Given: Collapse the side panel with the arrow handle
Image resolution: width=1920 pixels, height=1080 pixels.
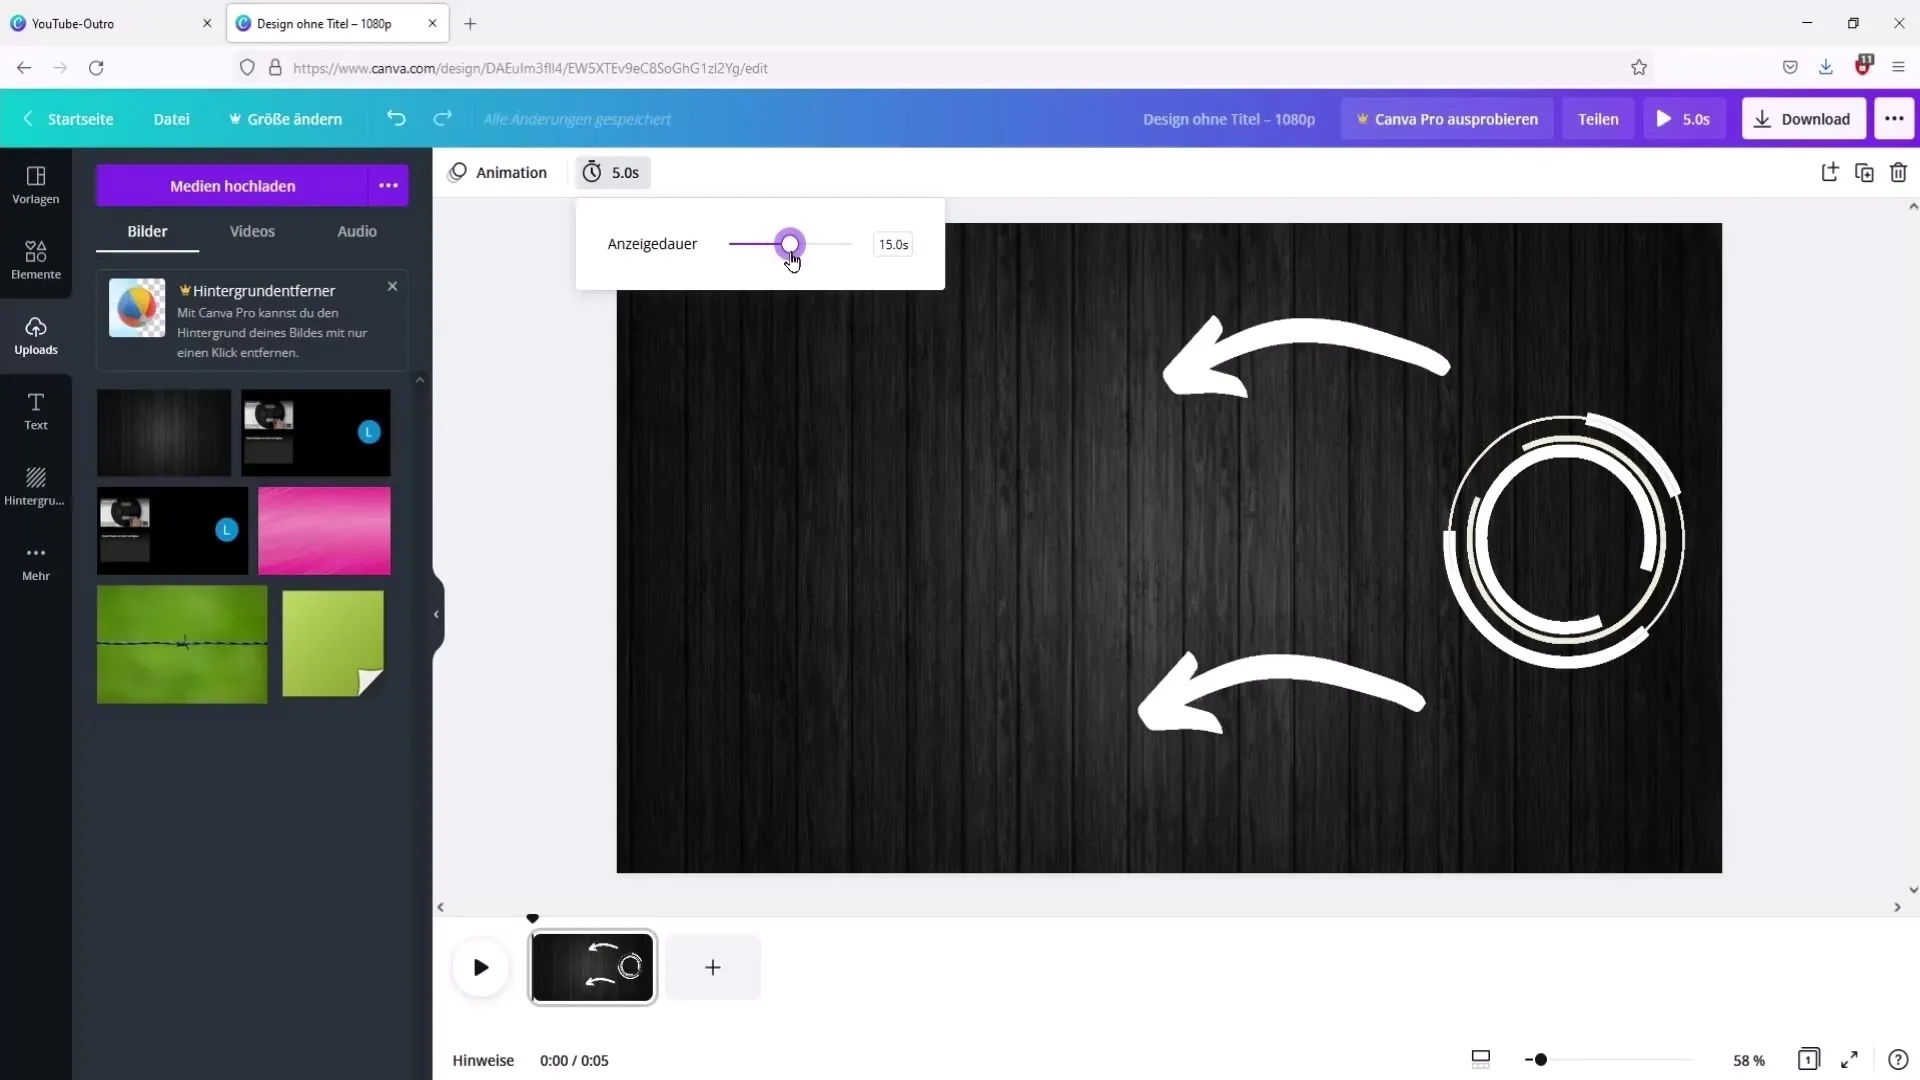Looking at the screenshot, I should pyautogui.click(x=436, y=614).
